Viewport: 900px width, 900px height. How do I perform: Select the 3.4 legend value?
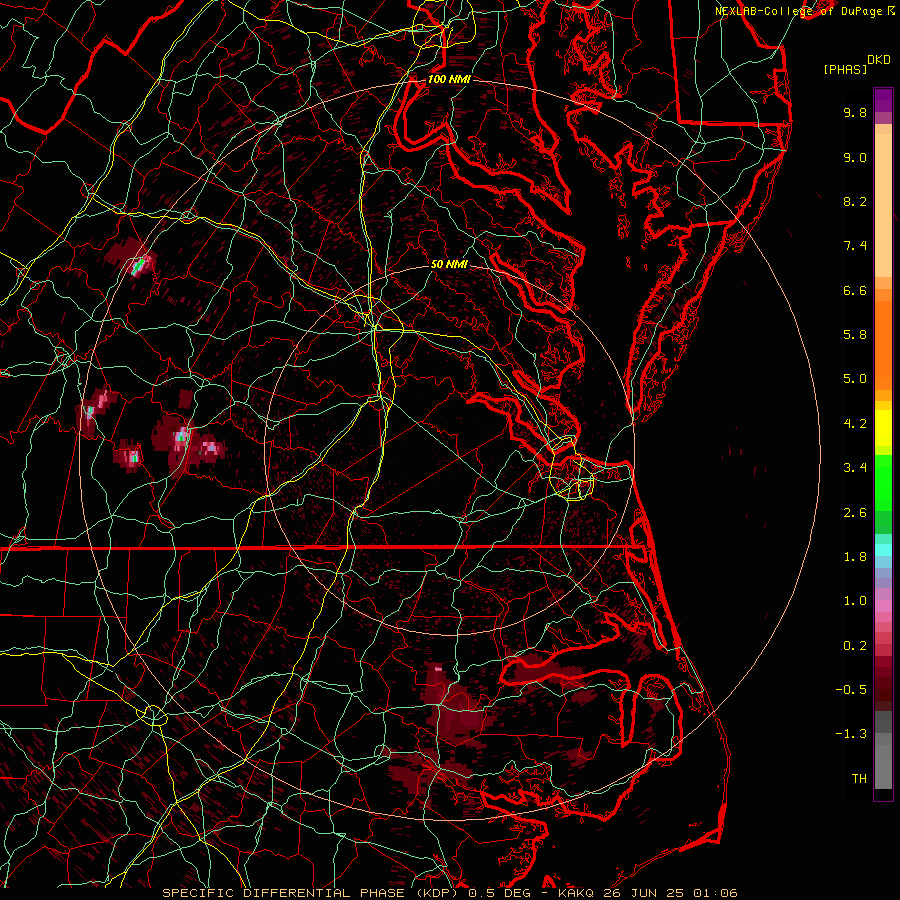coord(855,468)
